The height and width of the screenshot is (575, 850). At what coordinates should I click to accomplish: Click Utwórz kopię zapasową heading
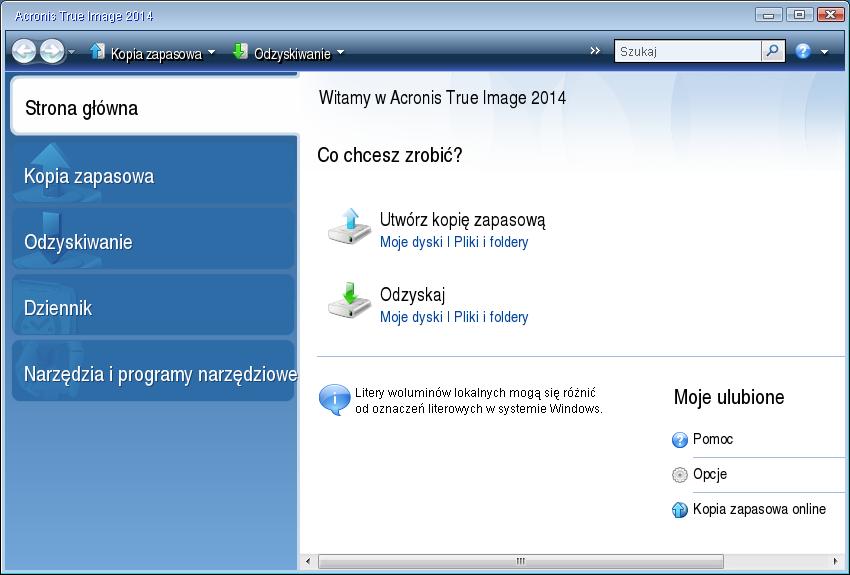(x=462, y=219)
